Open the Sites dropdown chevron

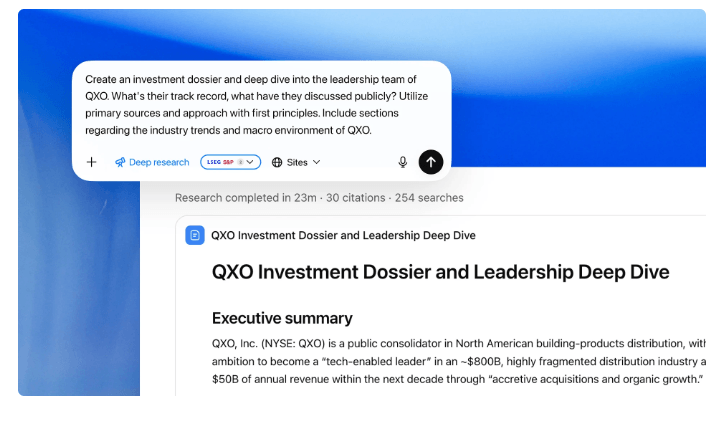point(317,162)
